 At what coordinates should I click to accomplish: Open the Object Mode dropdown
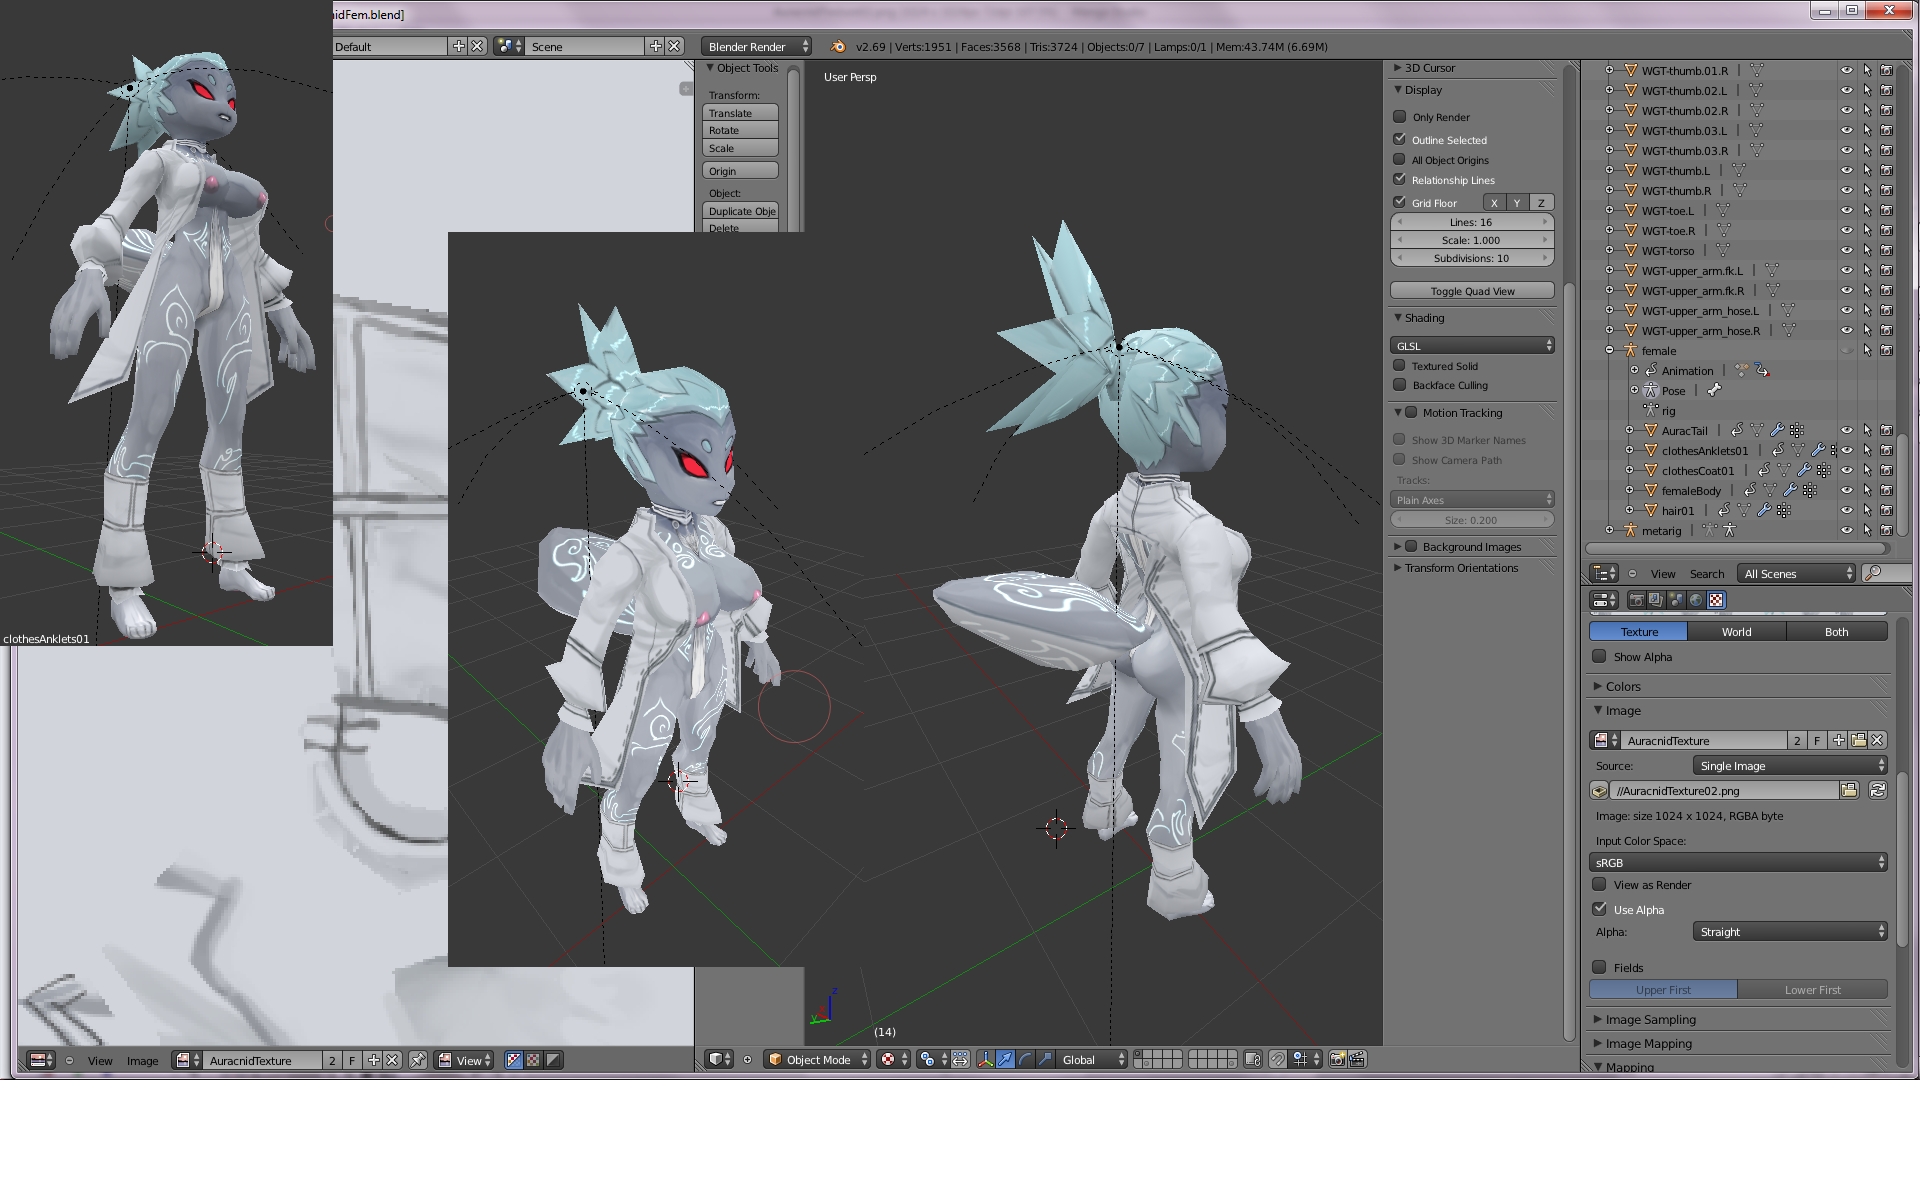(817, 1060)
